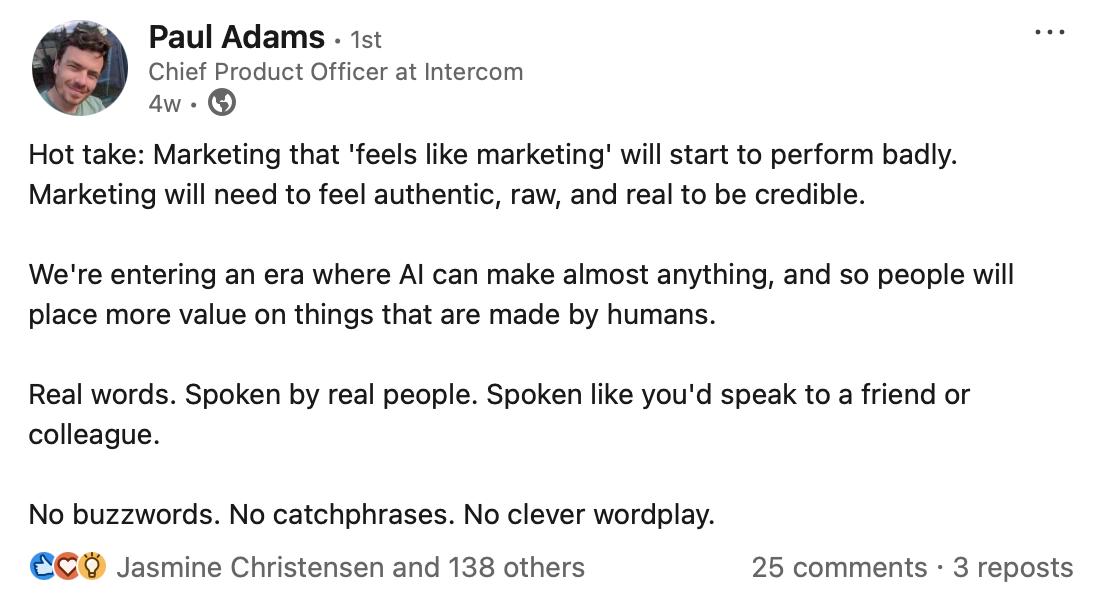Image resolution: width=1100 pixels, height=596 pixels.
Task: View the 25 comments
Action: click(839, 567)
